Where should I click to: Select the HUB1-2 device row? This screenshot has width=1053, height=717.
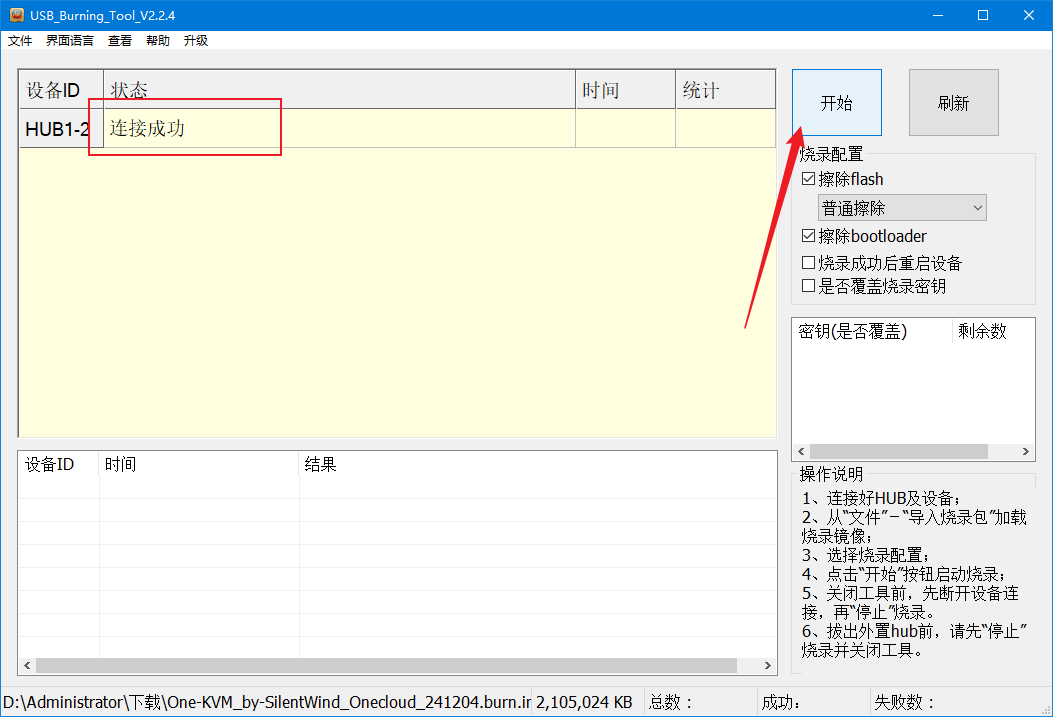(58, 129)
